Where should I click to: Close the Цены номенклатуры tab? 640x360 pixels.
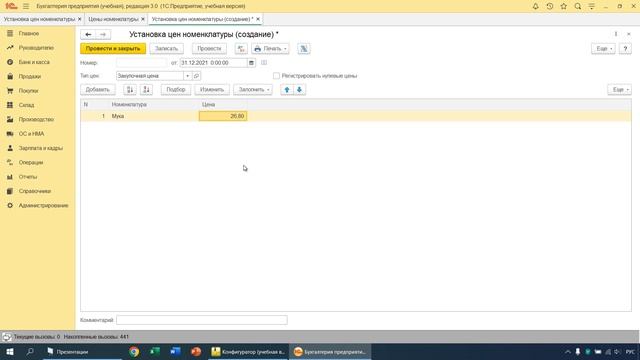tap(143, 19)
